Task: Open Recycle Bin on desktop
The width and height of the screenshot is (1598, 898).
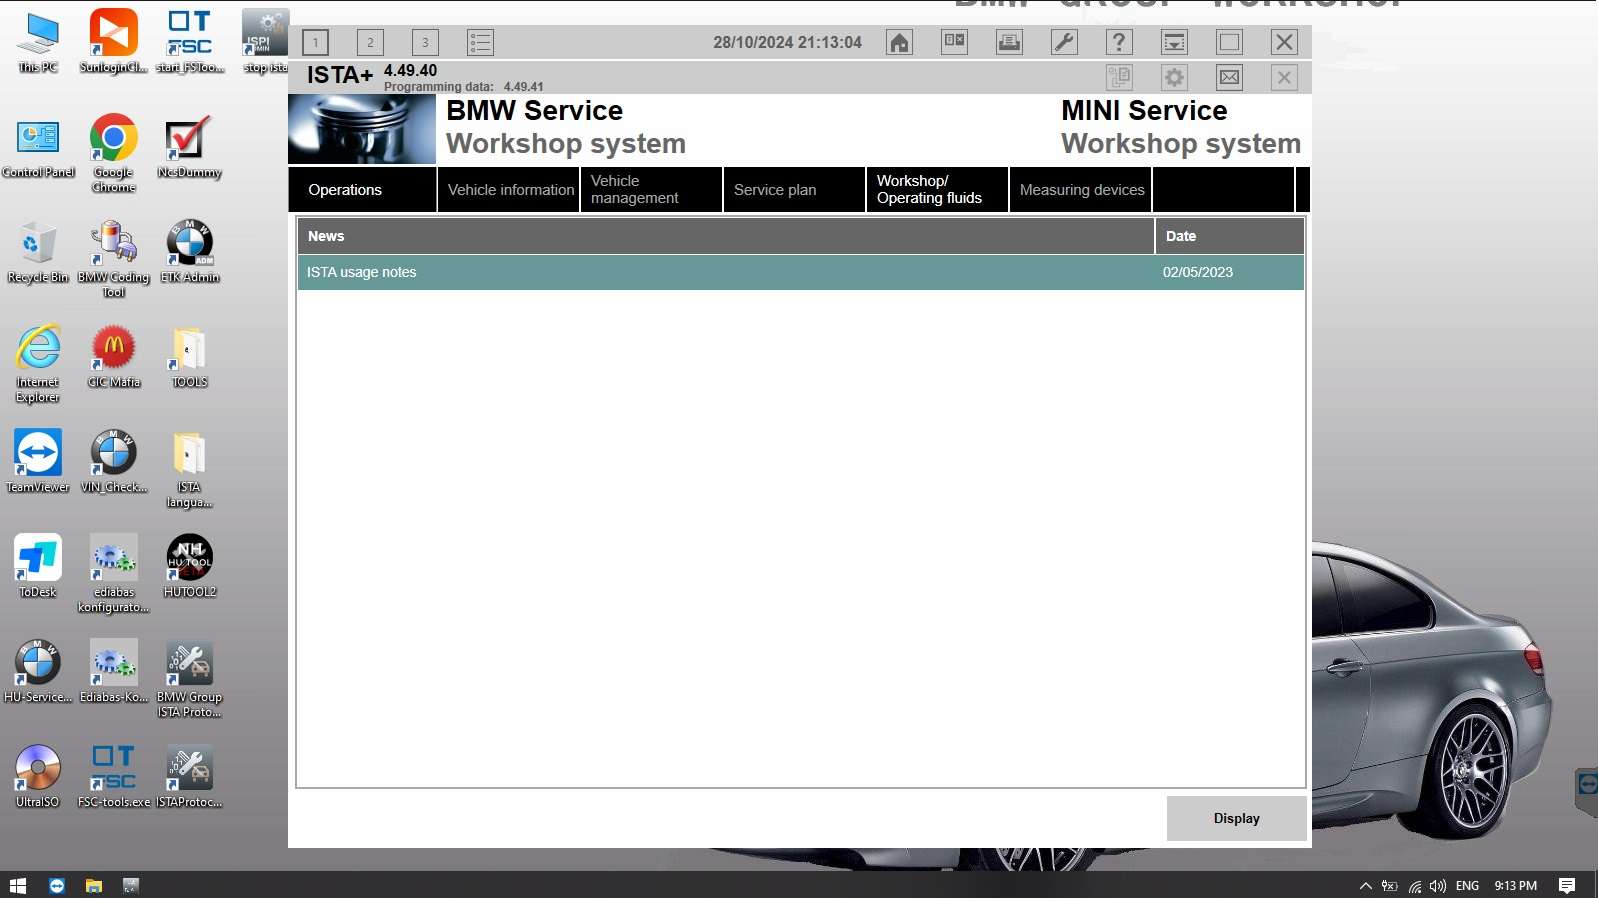Action: [x=38, y=252]
